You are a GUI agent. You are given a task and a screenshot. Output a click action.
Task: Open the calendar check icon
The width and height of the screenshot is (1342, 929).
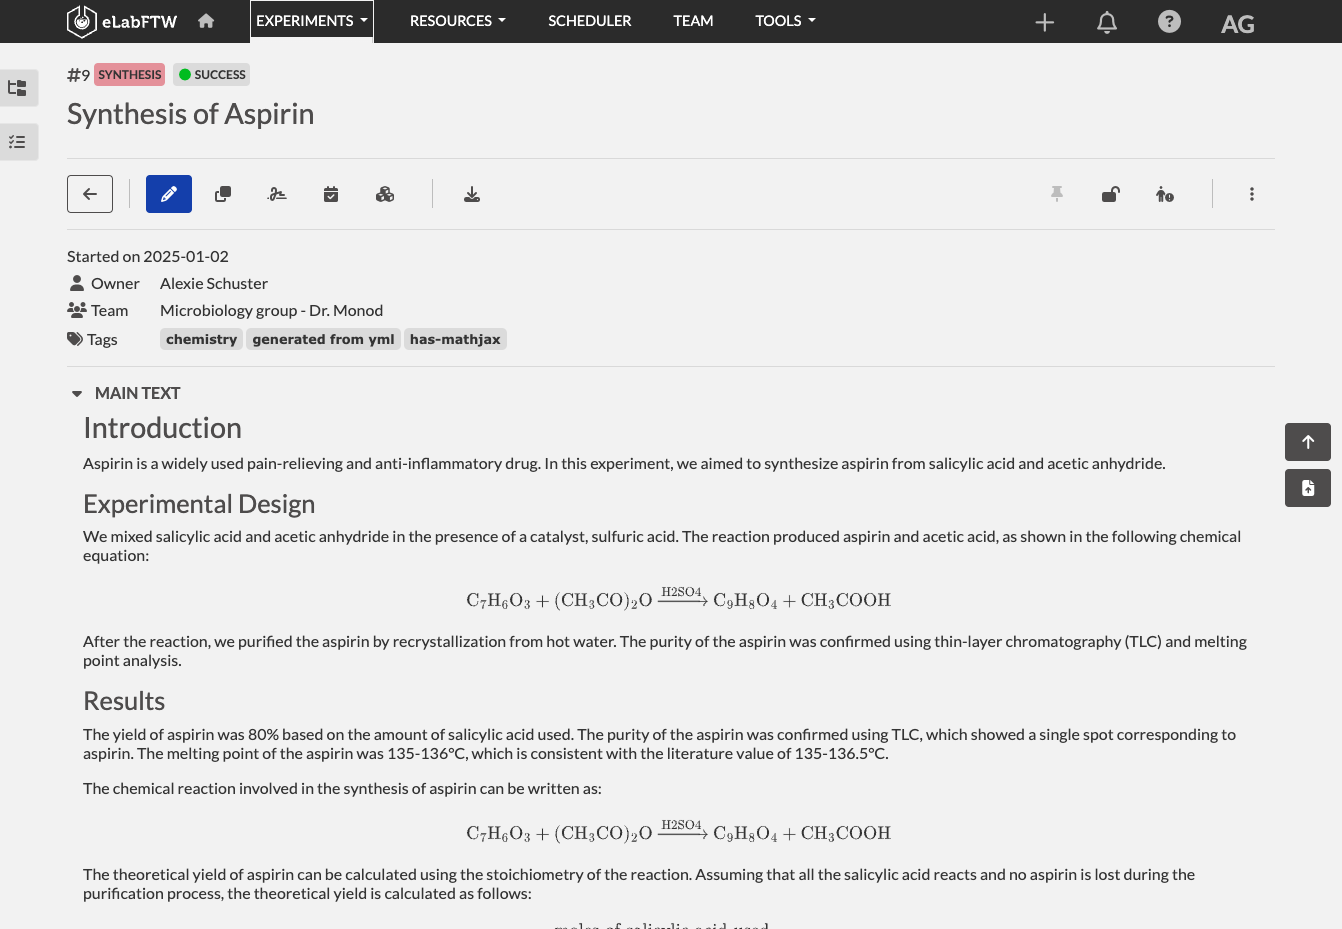pos(331,194)
